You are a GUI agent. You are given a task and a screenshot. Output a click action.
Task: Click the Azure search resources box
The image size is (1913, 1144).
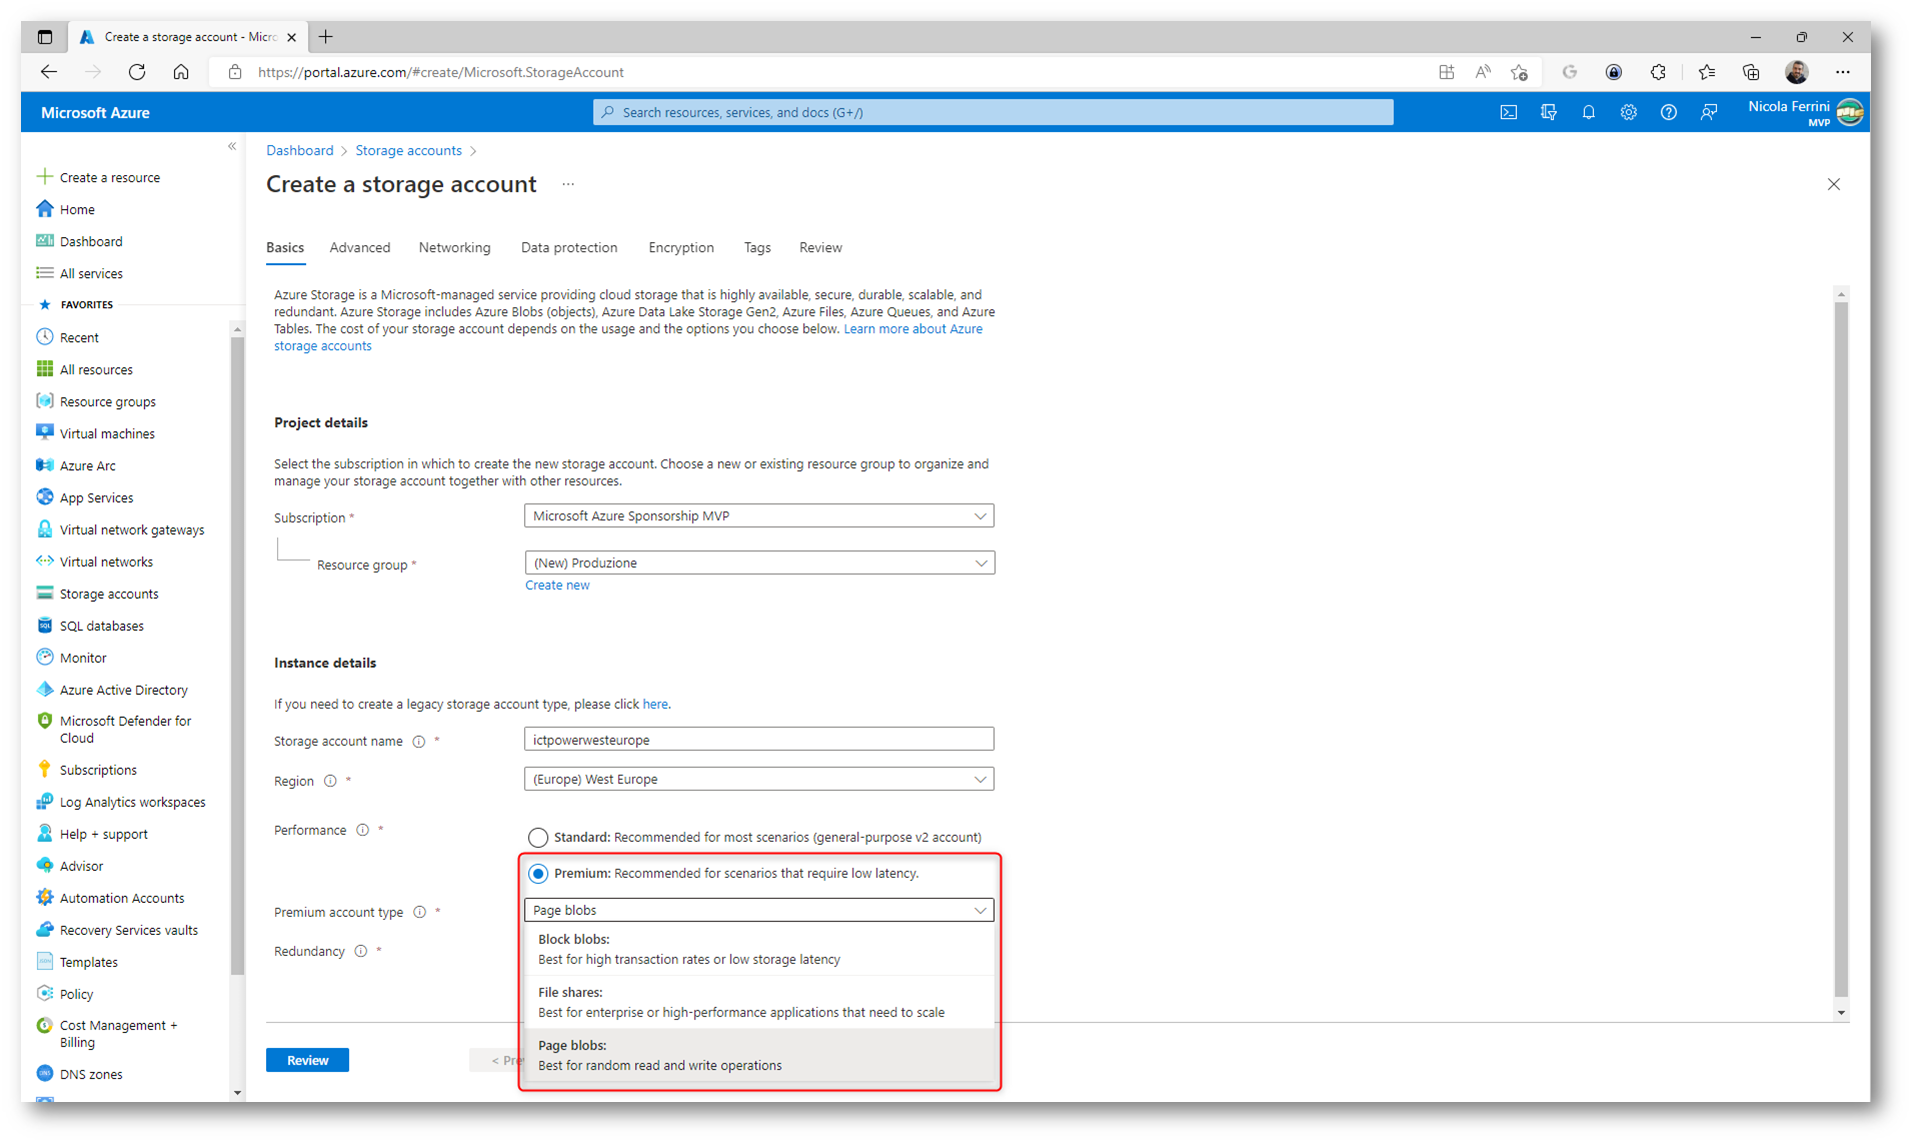point(992,112)
